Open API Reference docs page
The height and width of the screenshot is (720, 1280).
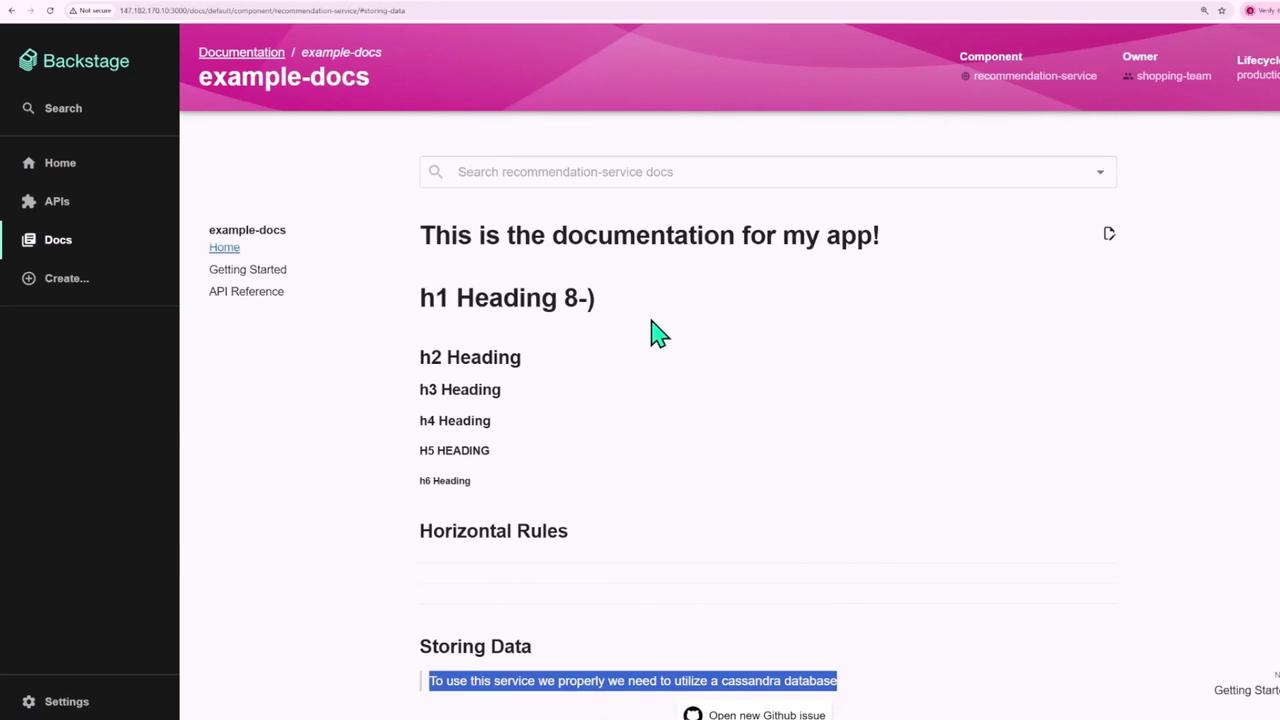pyautogui.click(x=246, y=291)
